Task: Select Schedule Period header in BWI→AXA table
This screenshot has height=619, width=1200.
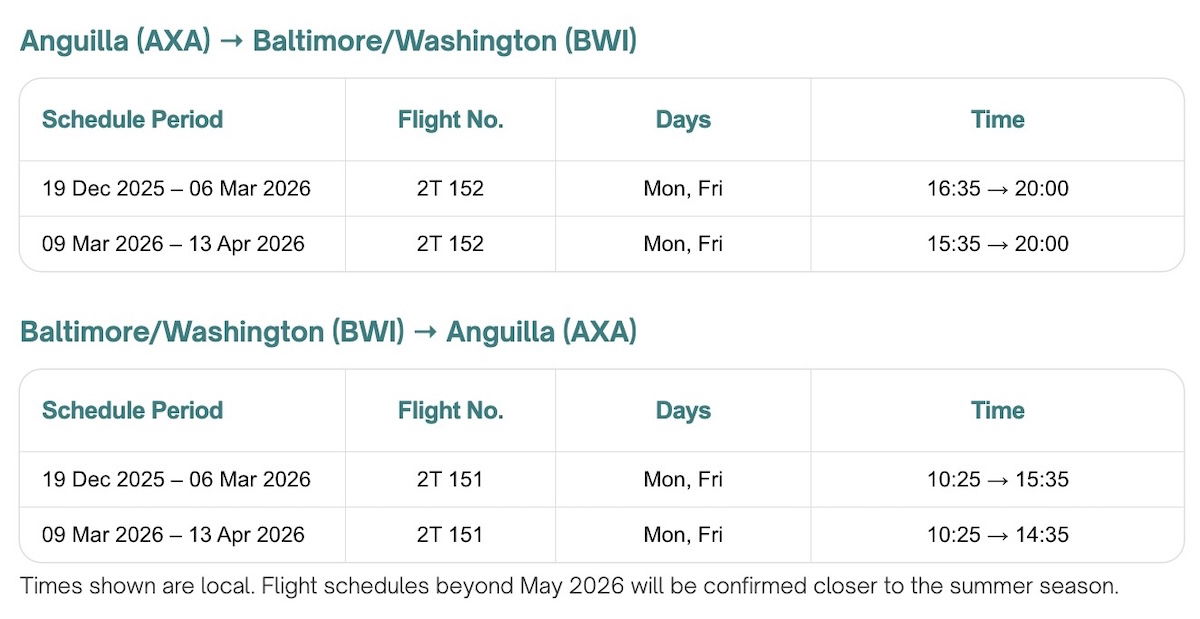Action: [132, 411]
